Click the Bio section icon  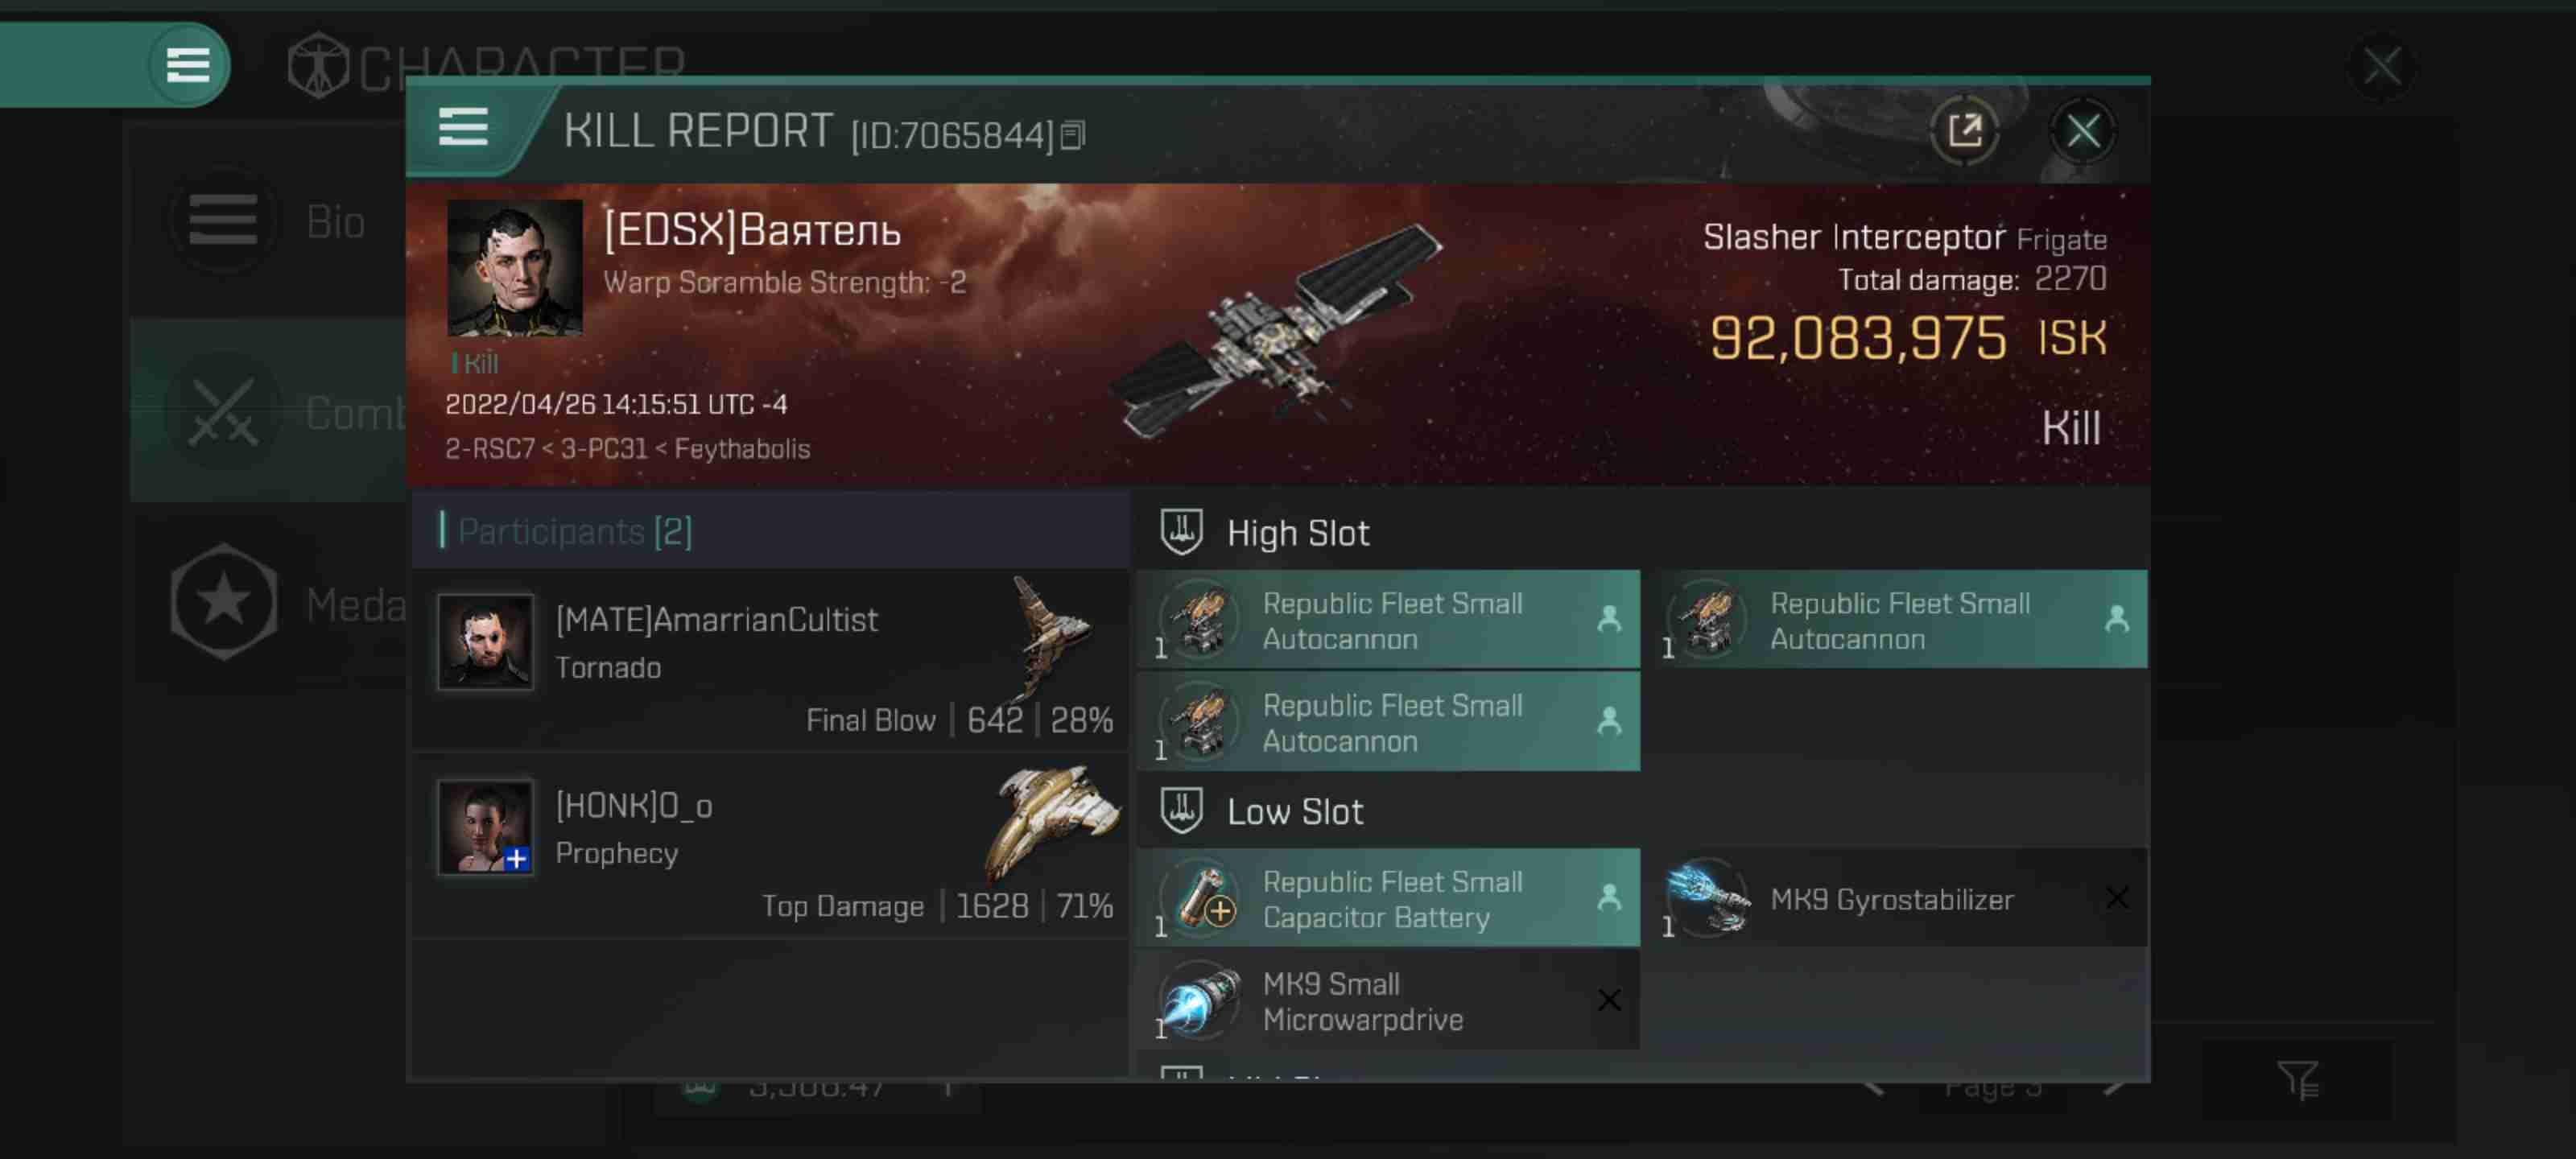[224, 220]
